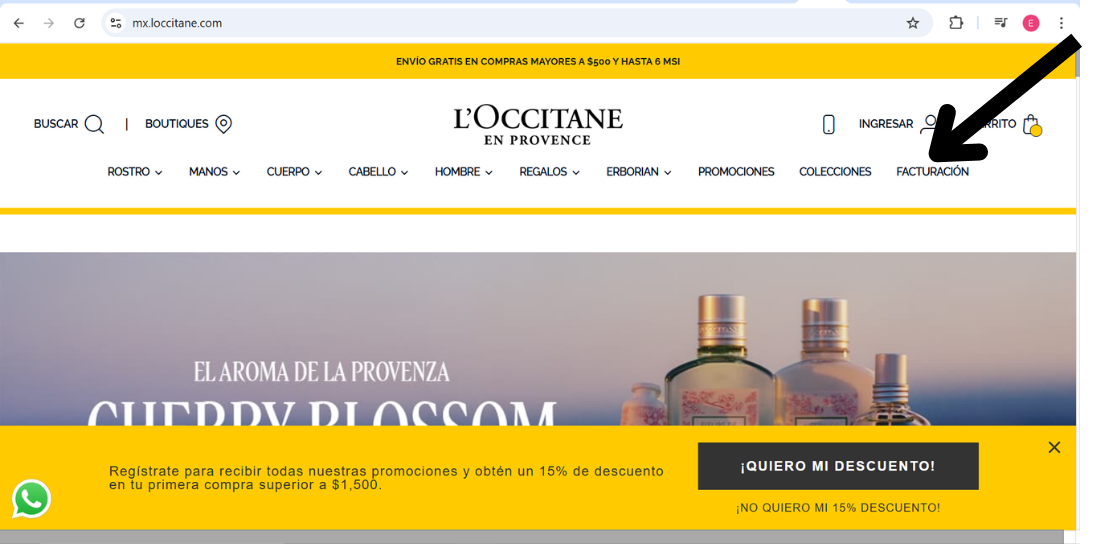Expand the ROSTRO dropdown menu
1099x545 pixels.
[135, 172]
